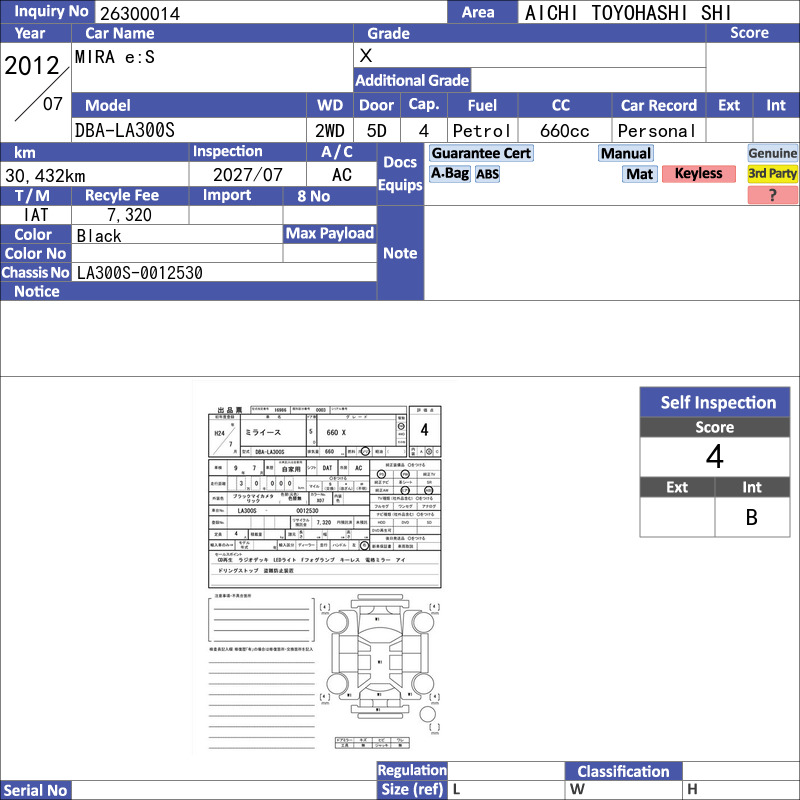Select the Chassis No LA300S-0012530 field
800x800 pixels.
click(x=224, y=272)
